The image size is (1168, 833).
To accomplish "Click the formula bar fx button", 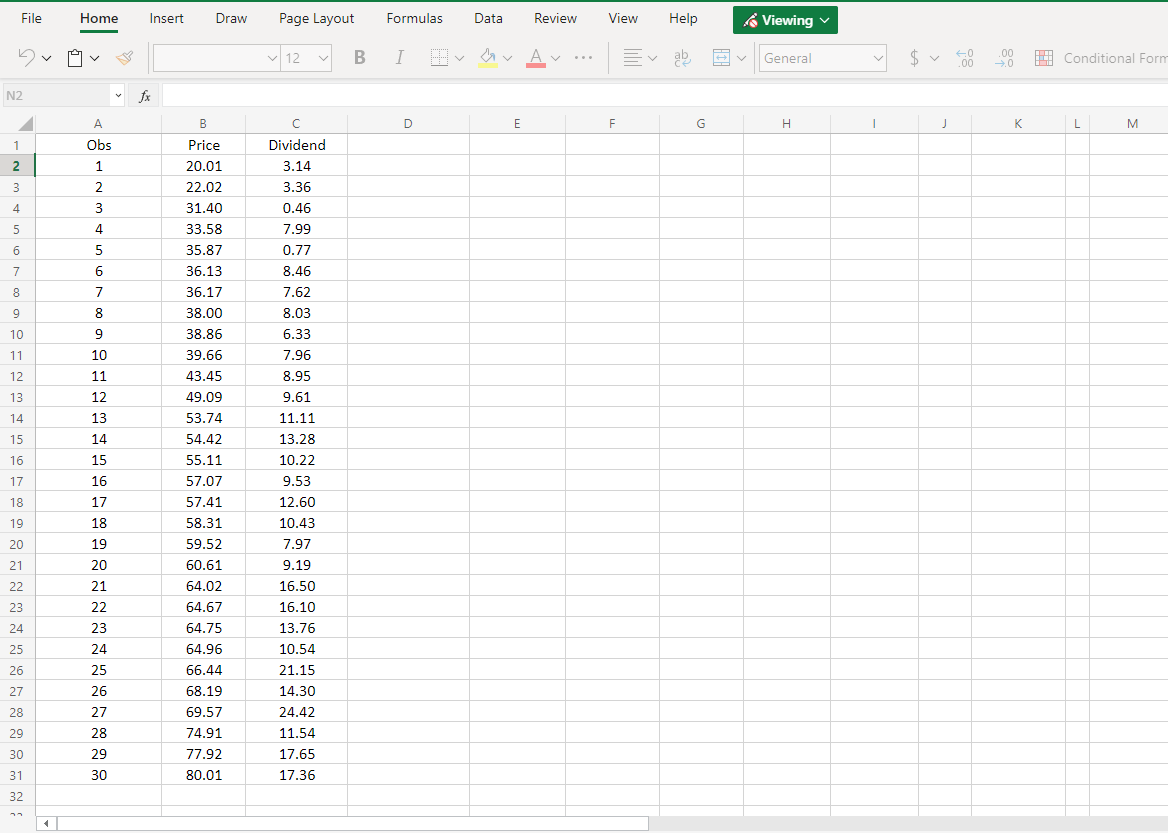I will click(x=144, y=95).
